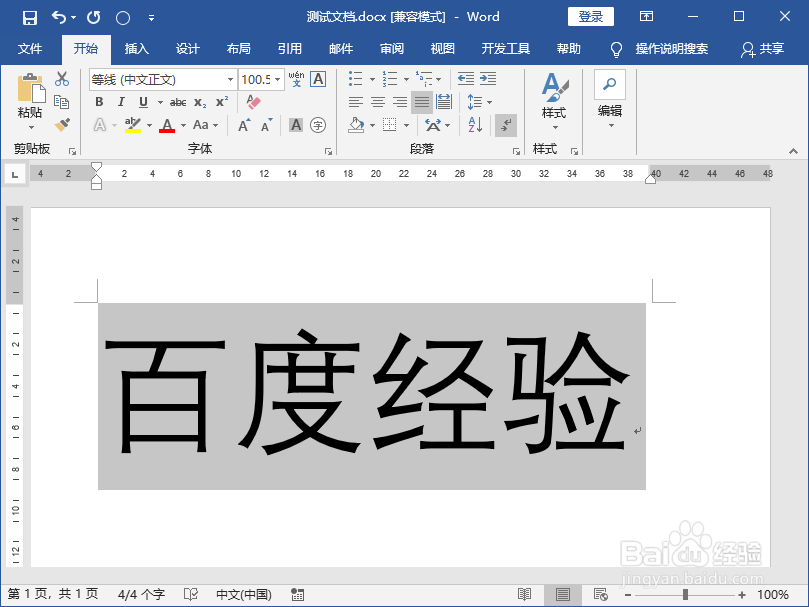Open the Font dialog launcher
Screen dimensions: 809x607
[328, 151]
